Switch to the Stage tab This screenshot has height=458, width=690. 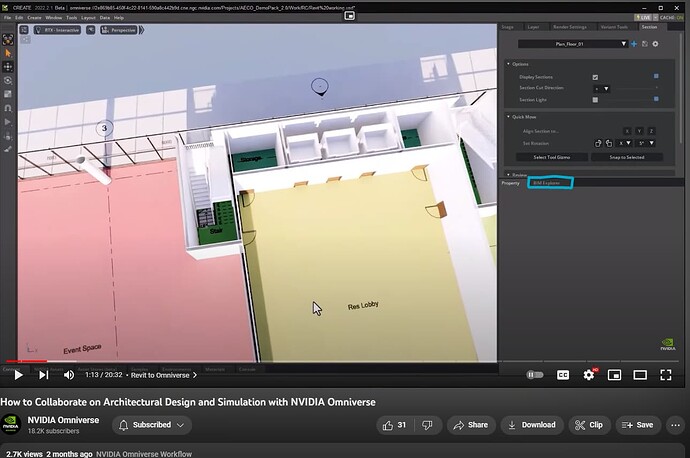point(507,27)
